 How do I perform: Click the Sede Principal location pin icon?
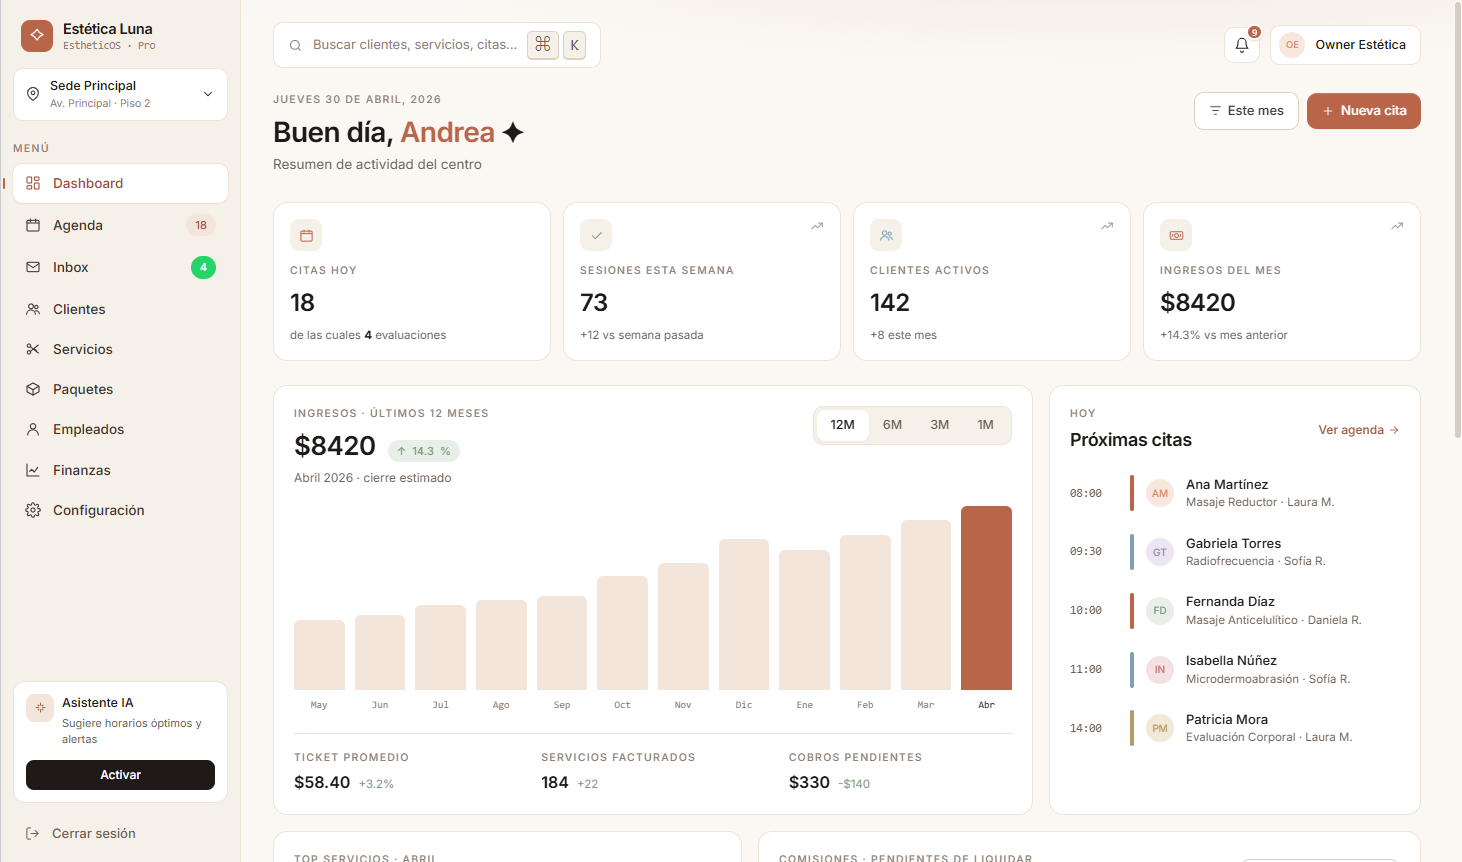(x=33, y=94)
